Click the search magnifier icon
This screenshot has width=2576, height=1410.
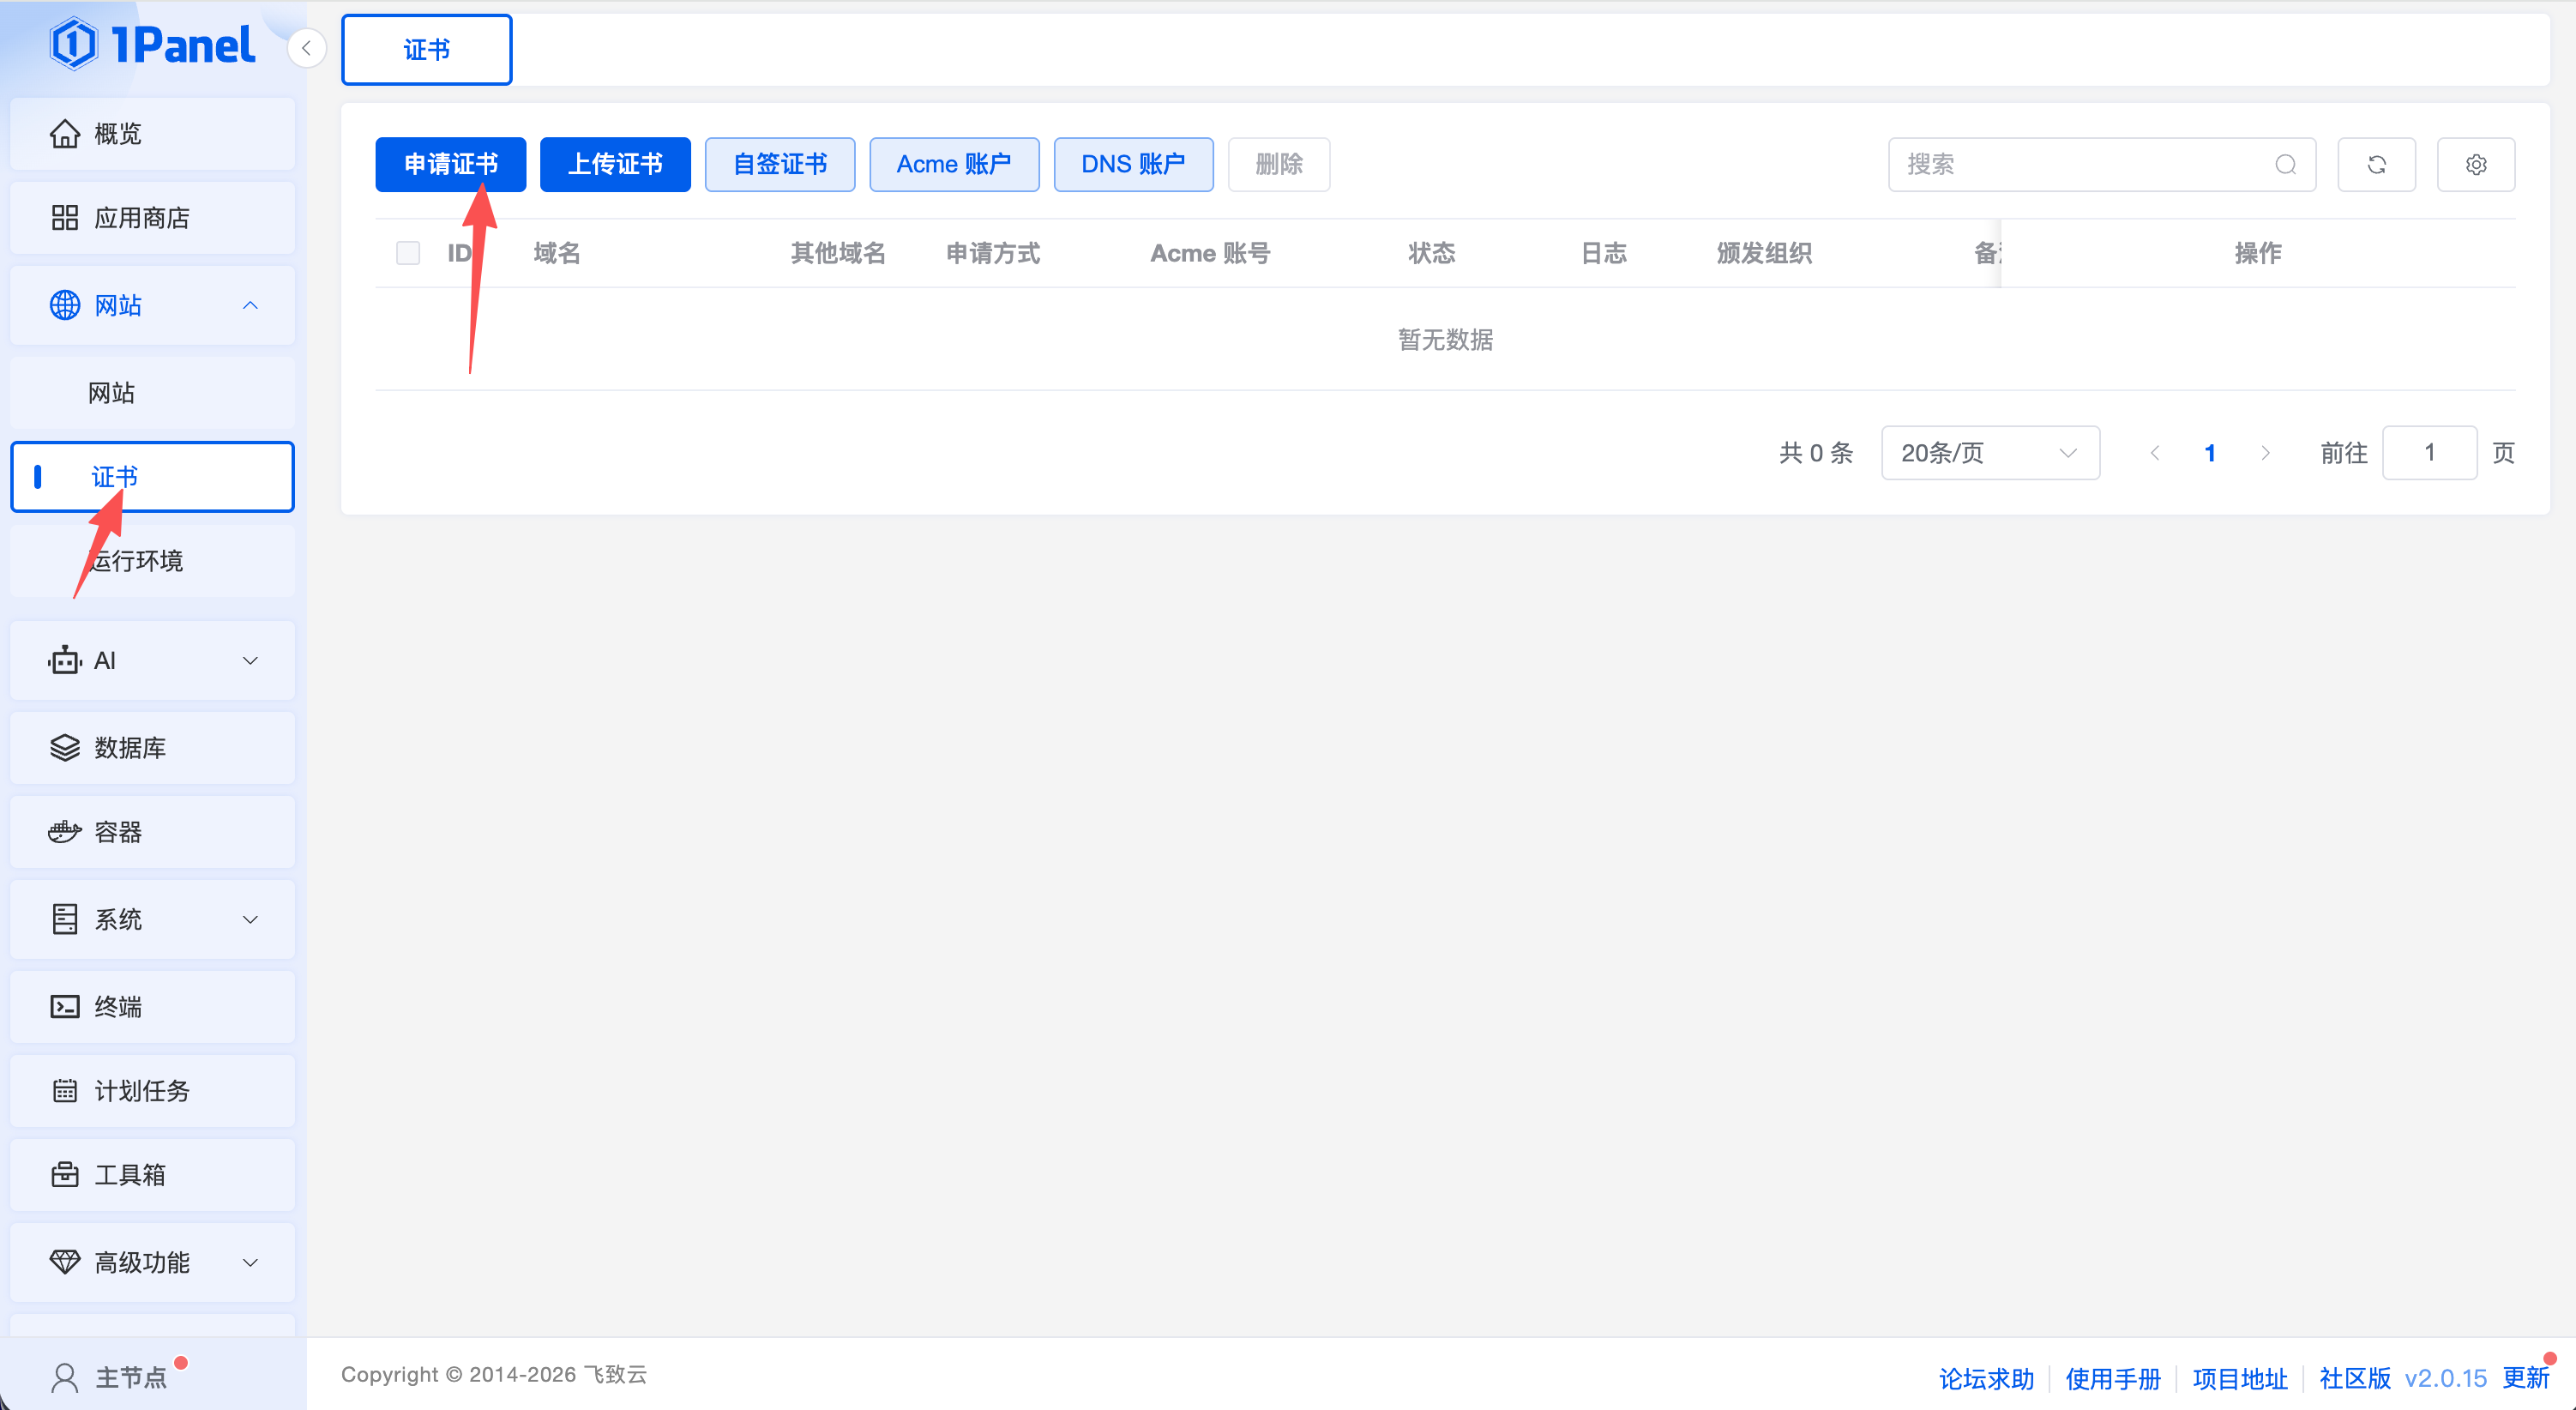click(x=2286, y=164)
